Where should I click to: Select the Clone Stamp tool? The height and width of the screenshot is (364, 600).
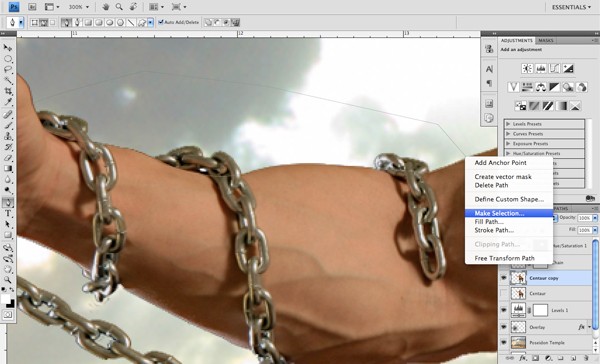pos(8,136)
